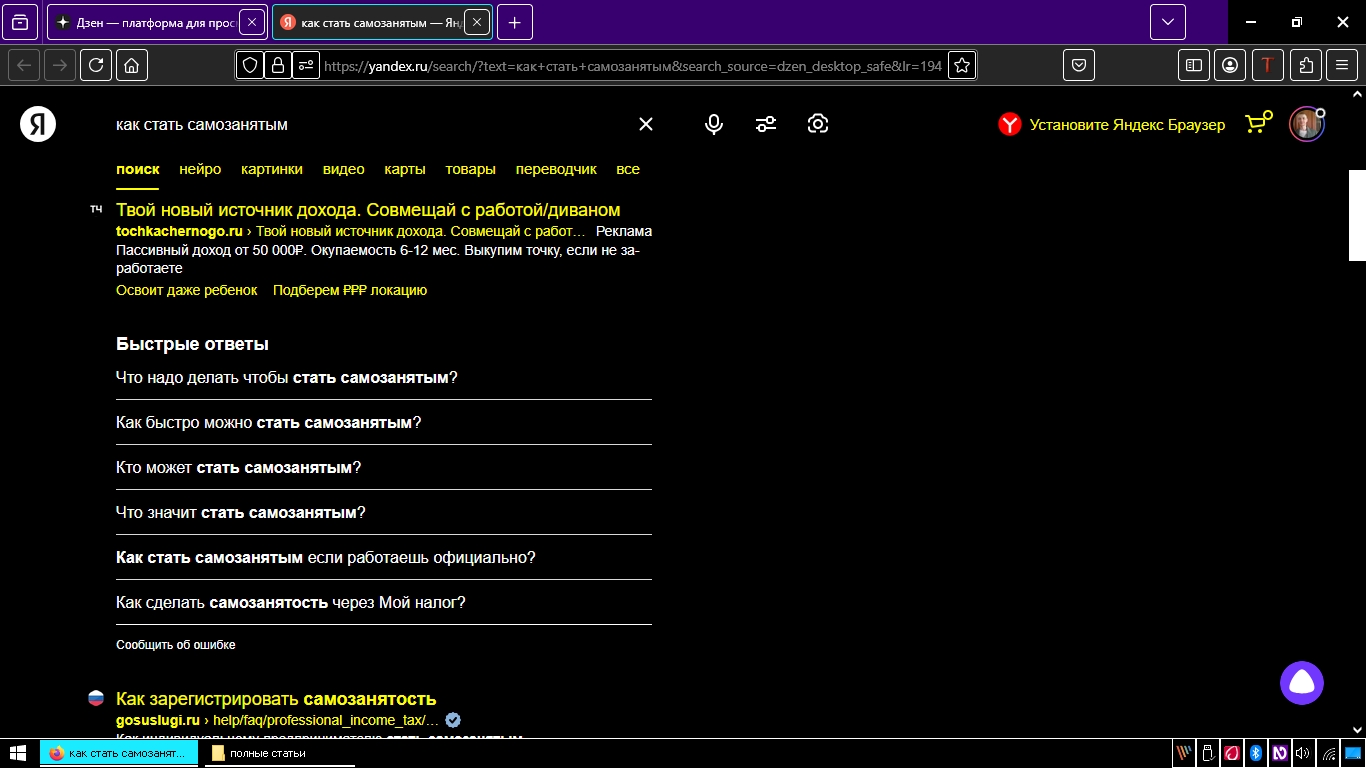Go back one page
Screen dimensions: 1366x768
pos(24,65)
